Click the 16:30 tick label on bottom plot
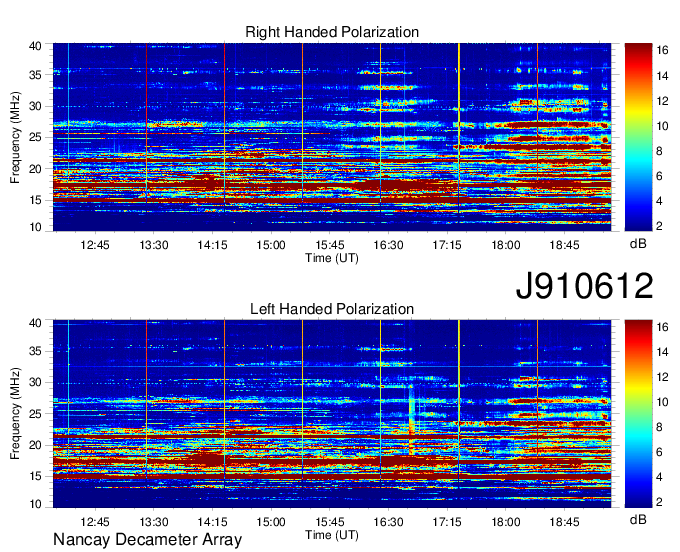 389,522
